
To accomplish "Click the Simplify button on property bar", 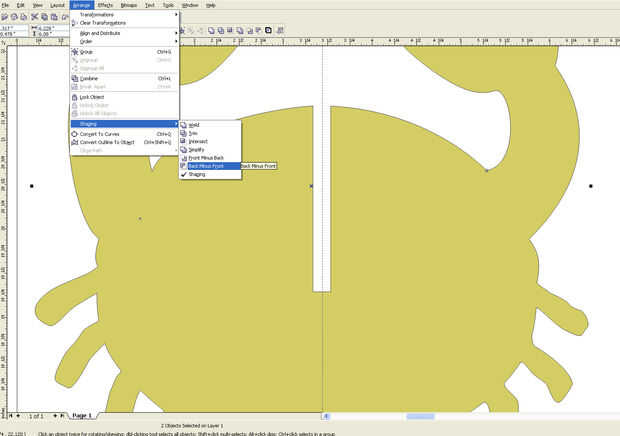I will pyautogui.click(x=240, y=30).
